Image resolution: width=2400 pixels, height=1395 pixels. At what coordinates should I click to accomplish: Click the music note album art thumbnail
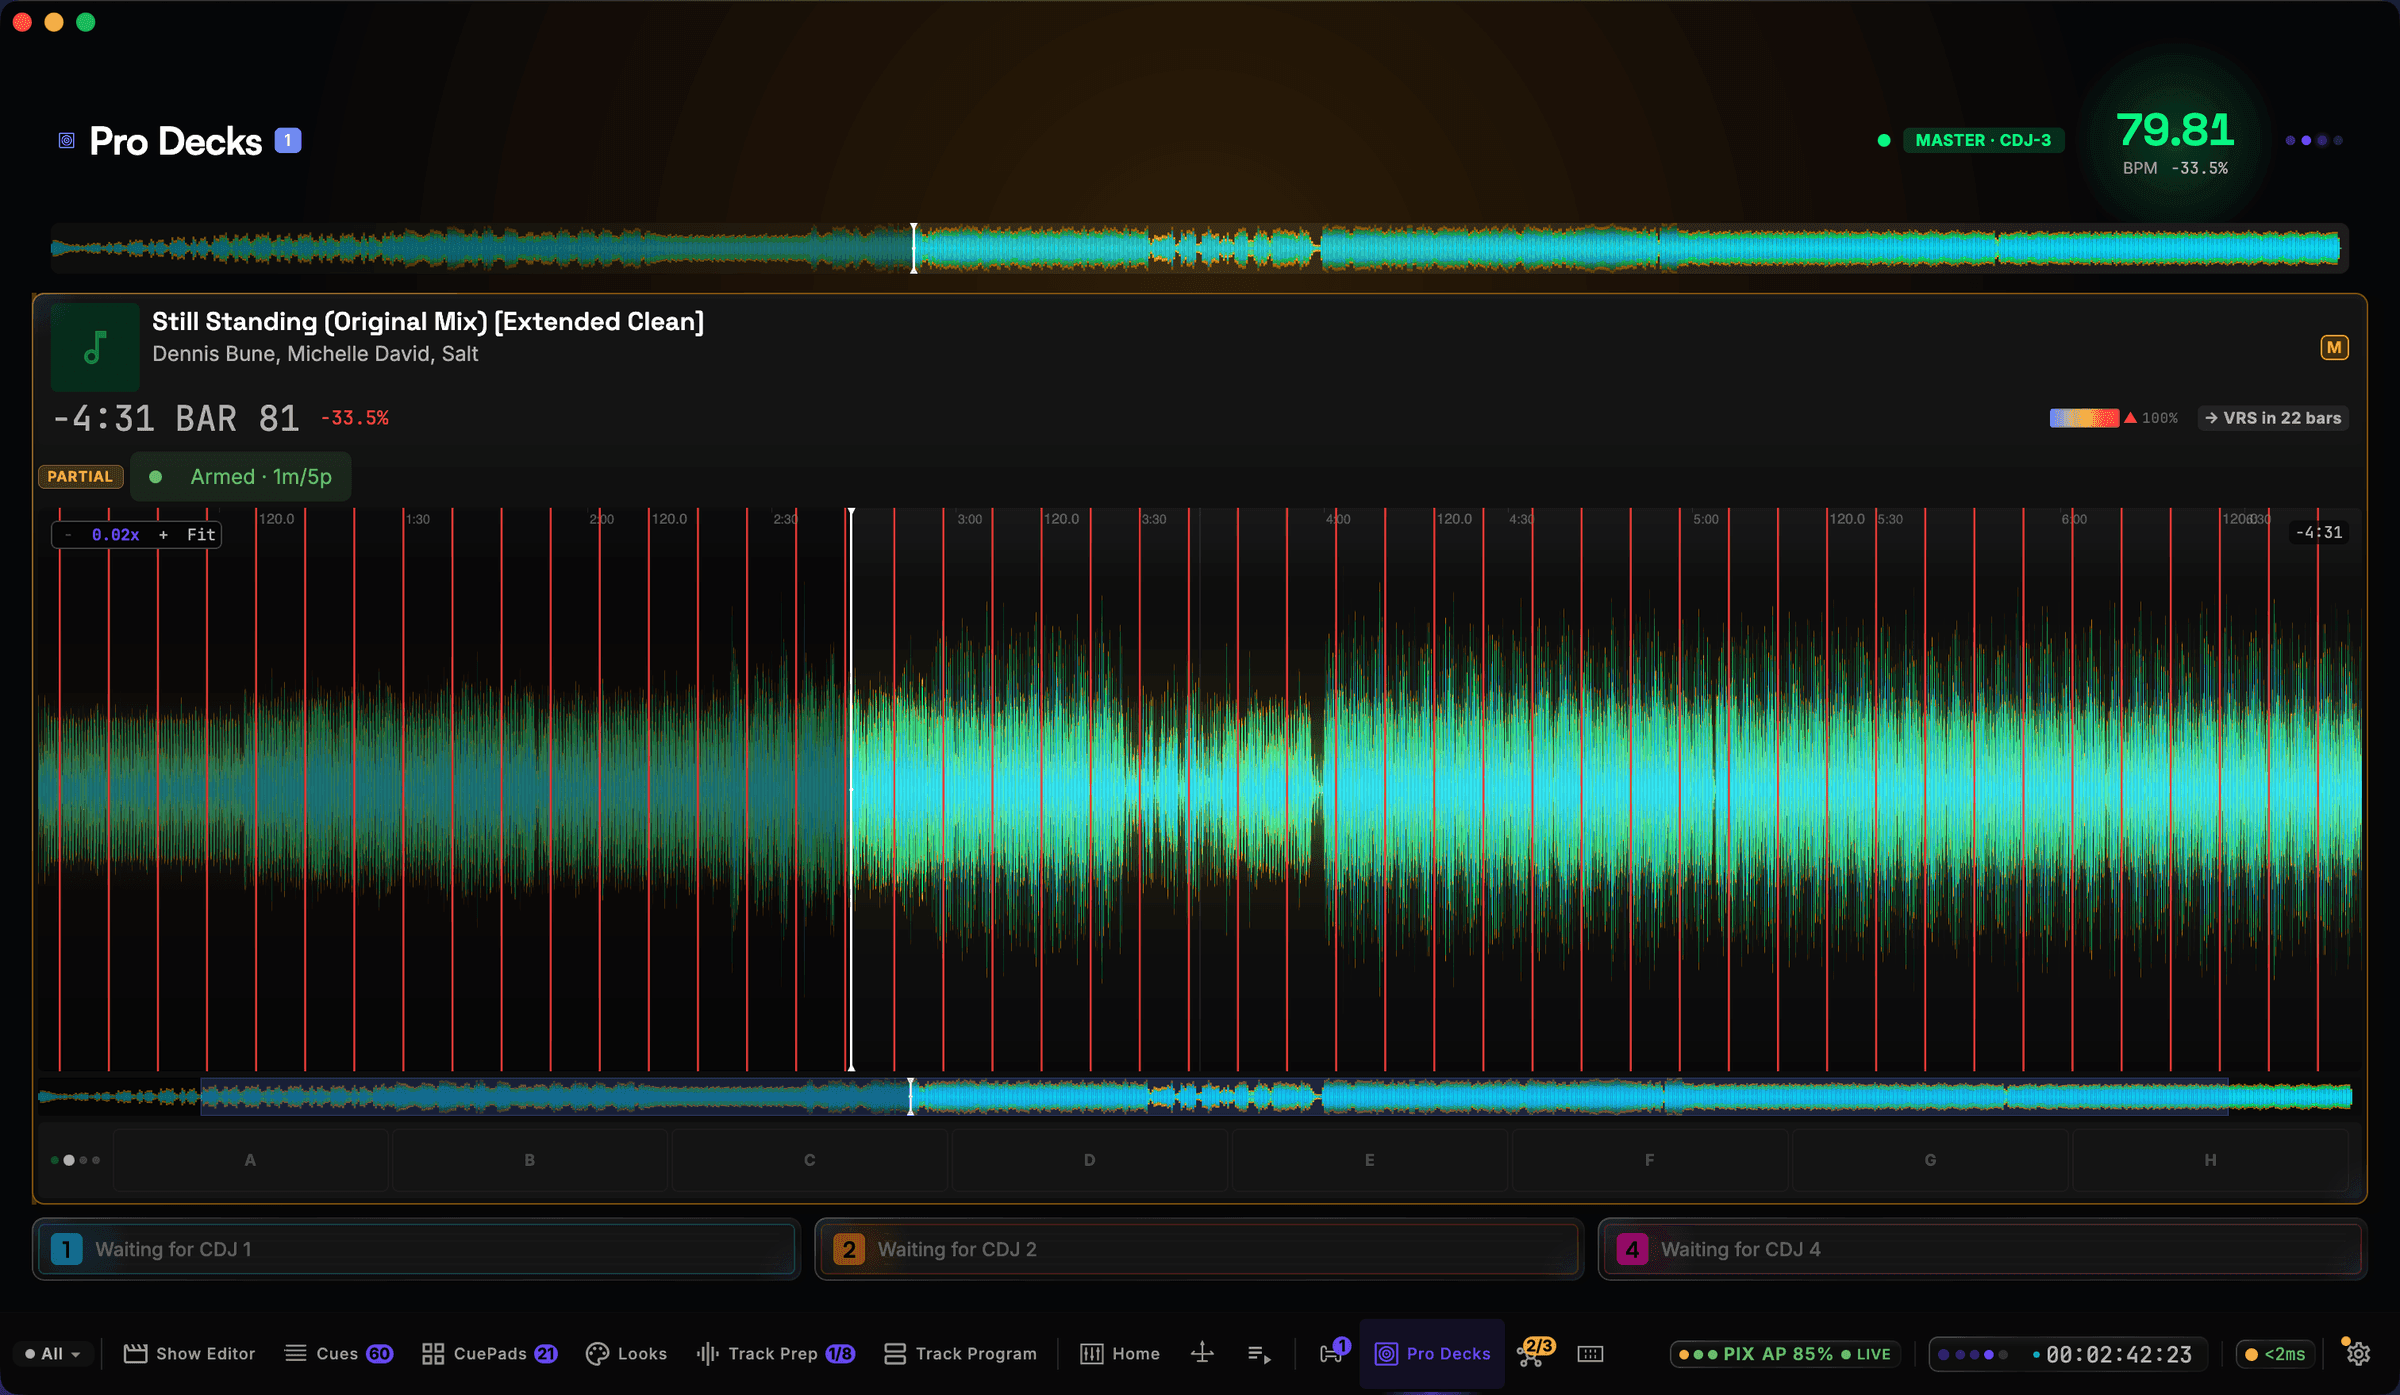(95, 347)
